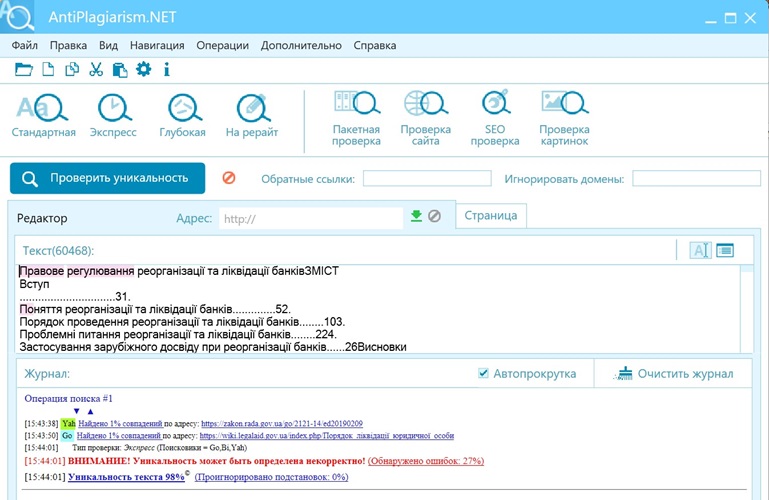Focus the Игнорировать домены input field
769x500 pixels.
coord(696,178)
